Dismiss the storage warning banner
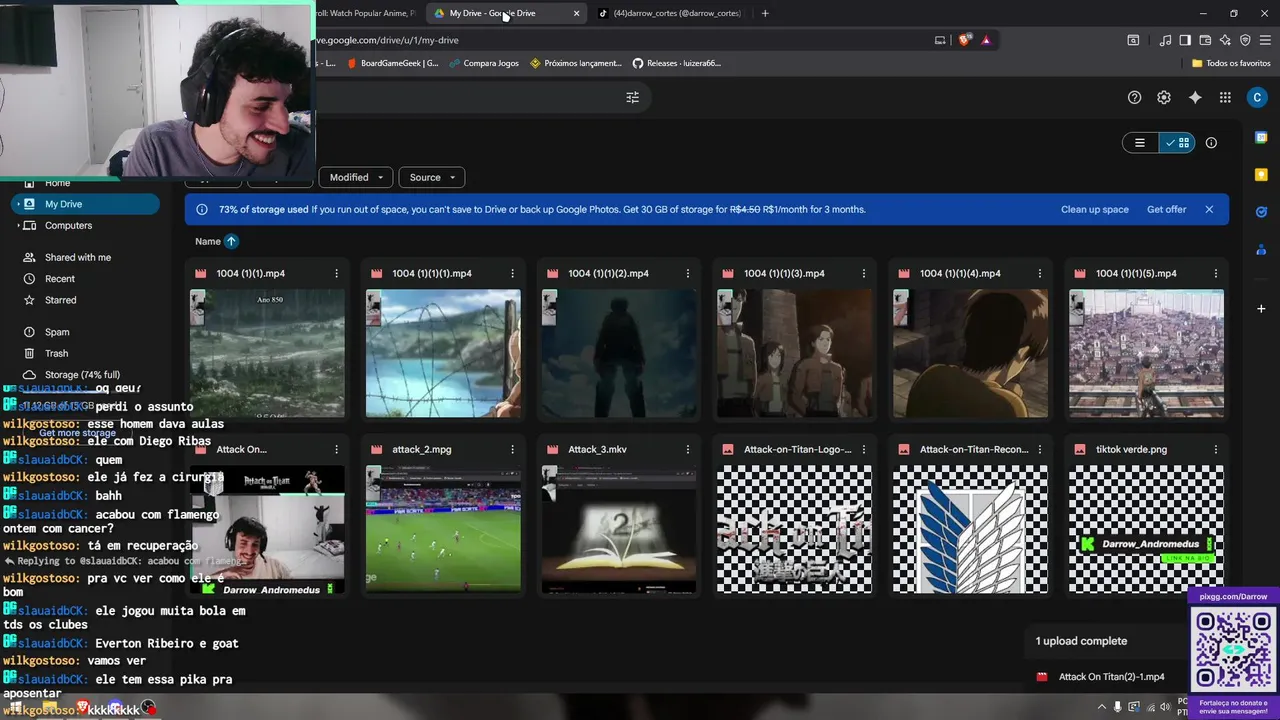The height and width of the screenshot is (720, 1280). (1209, 209)
